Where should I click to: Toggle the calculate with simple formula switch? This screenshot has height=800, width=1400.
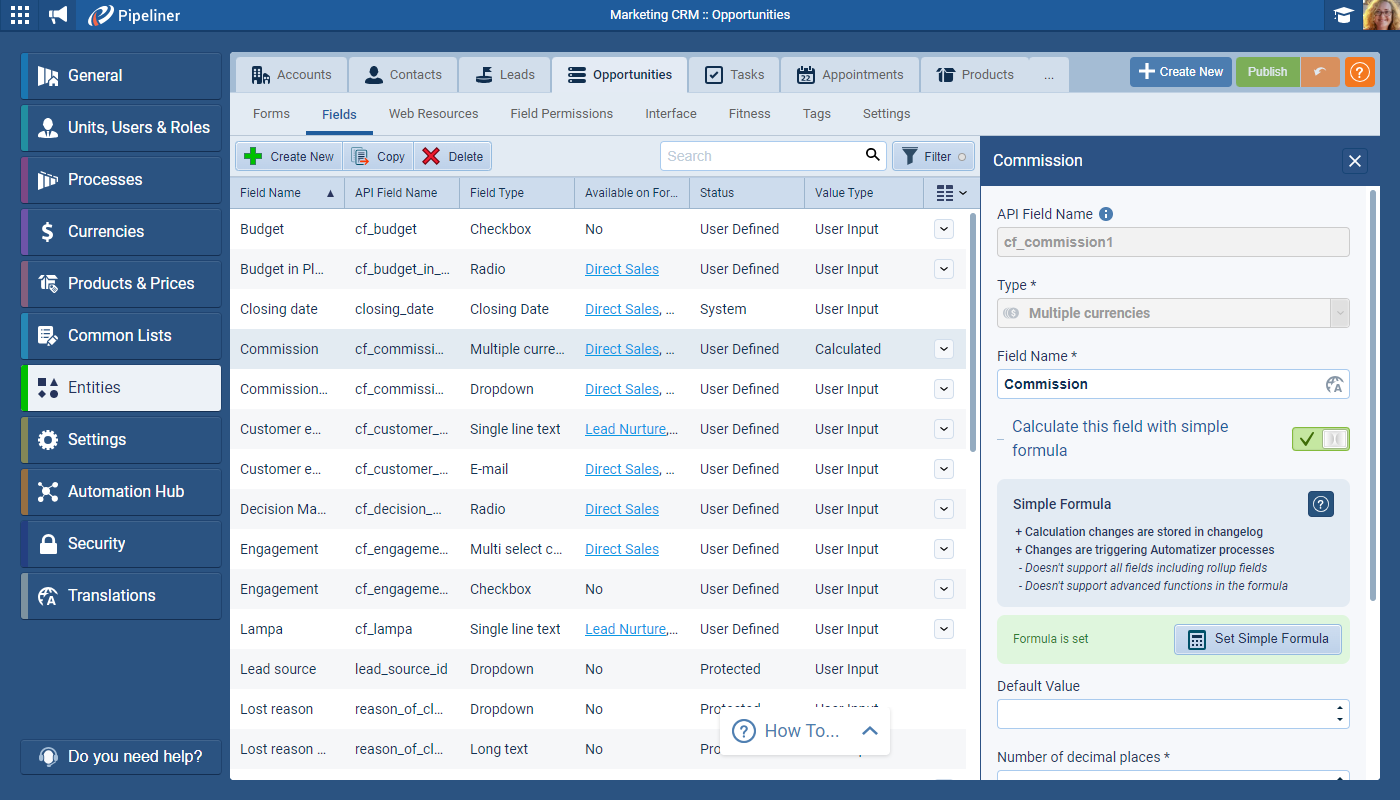point(1320,439)
